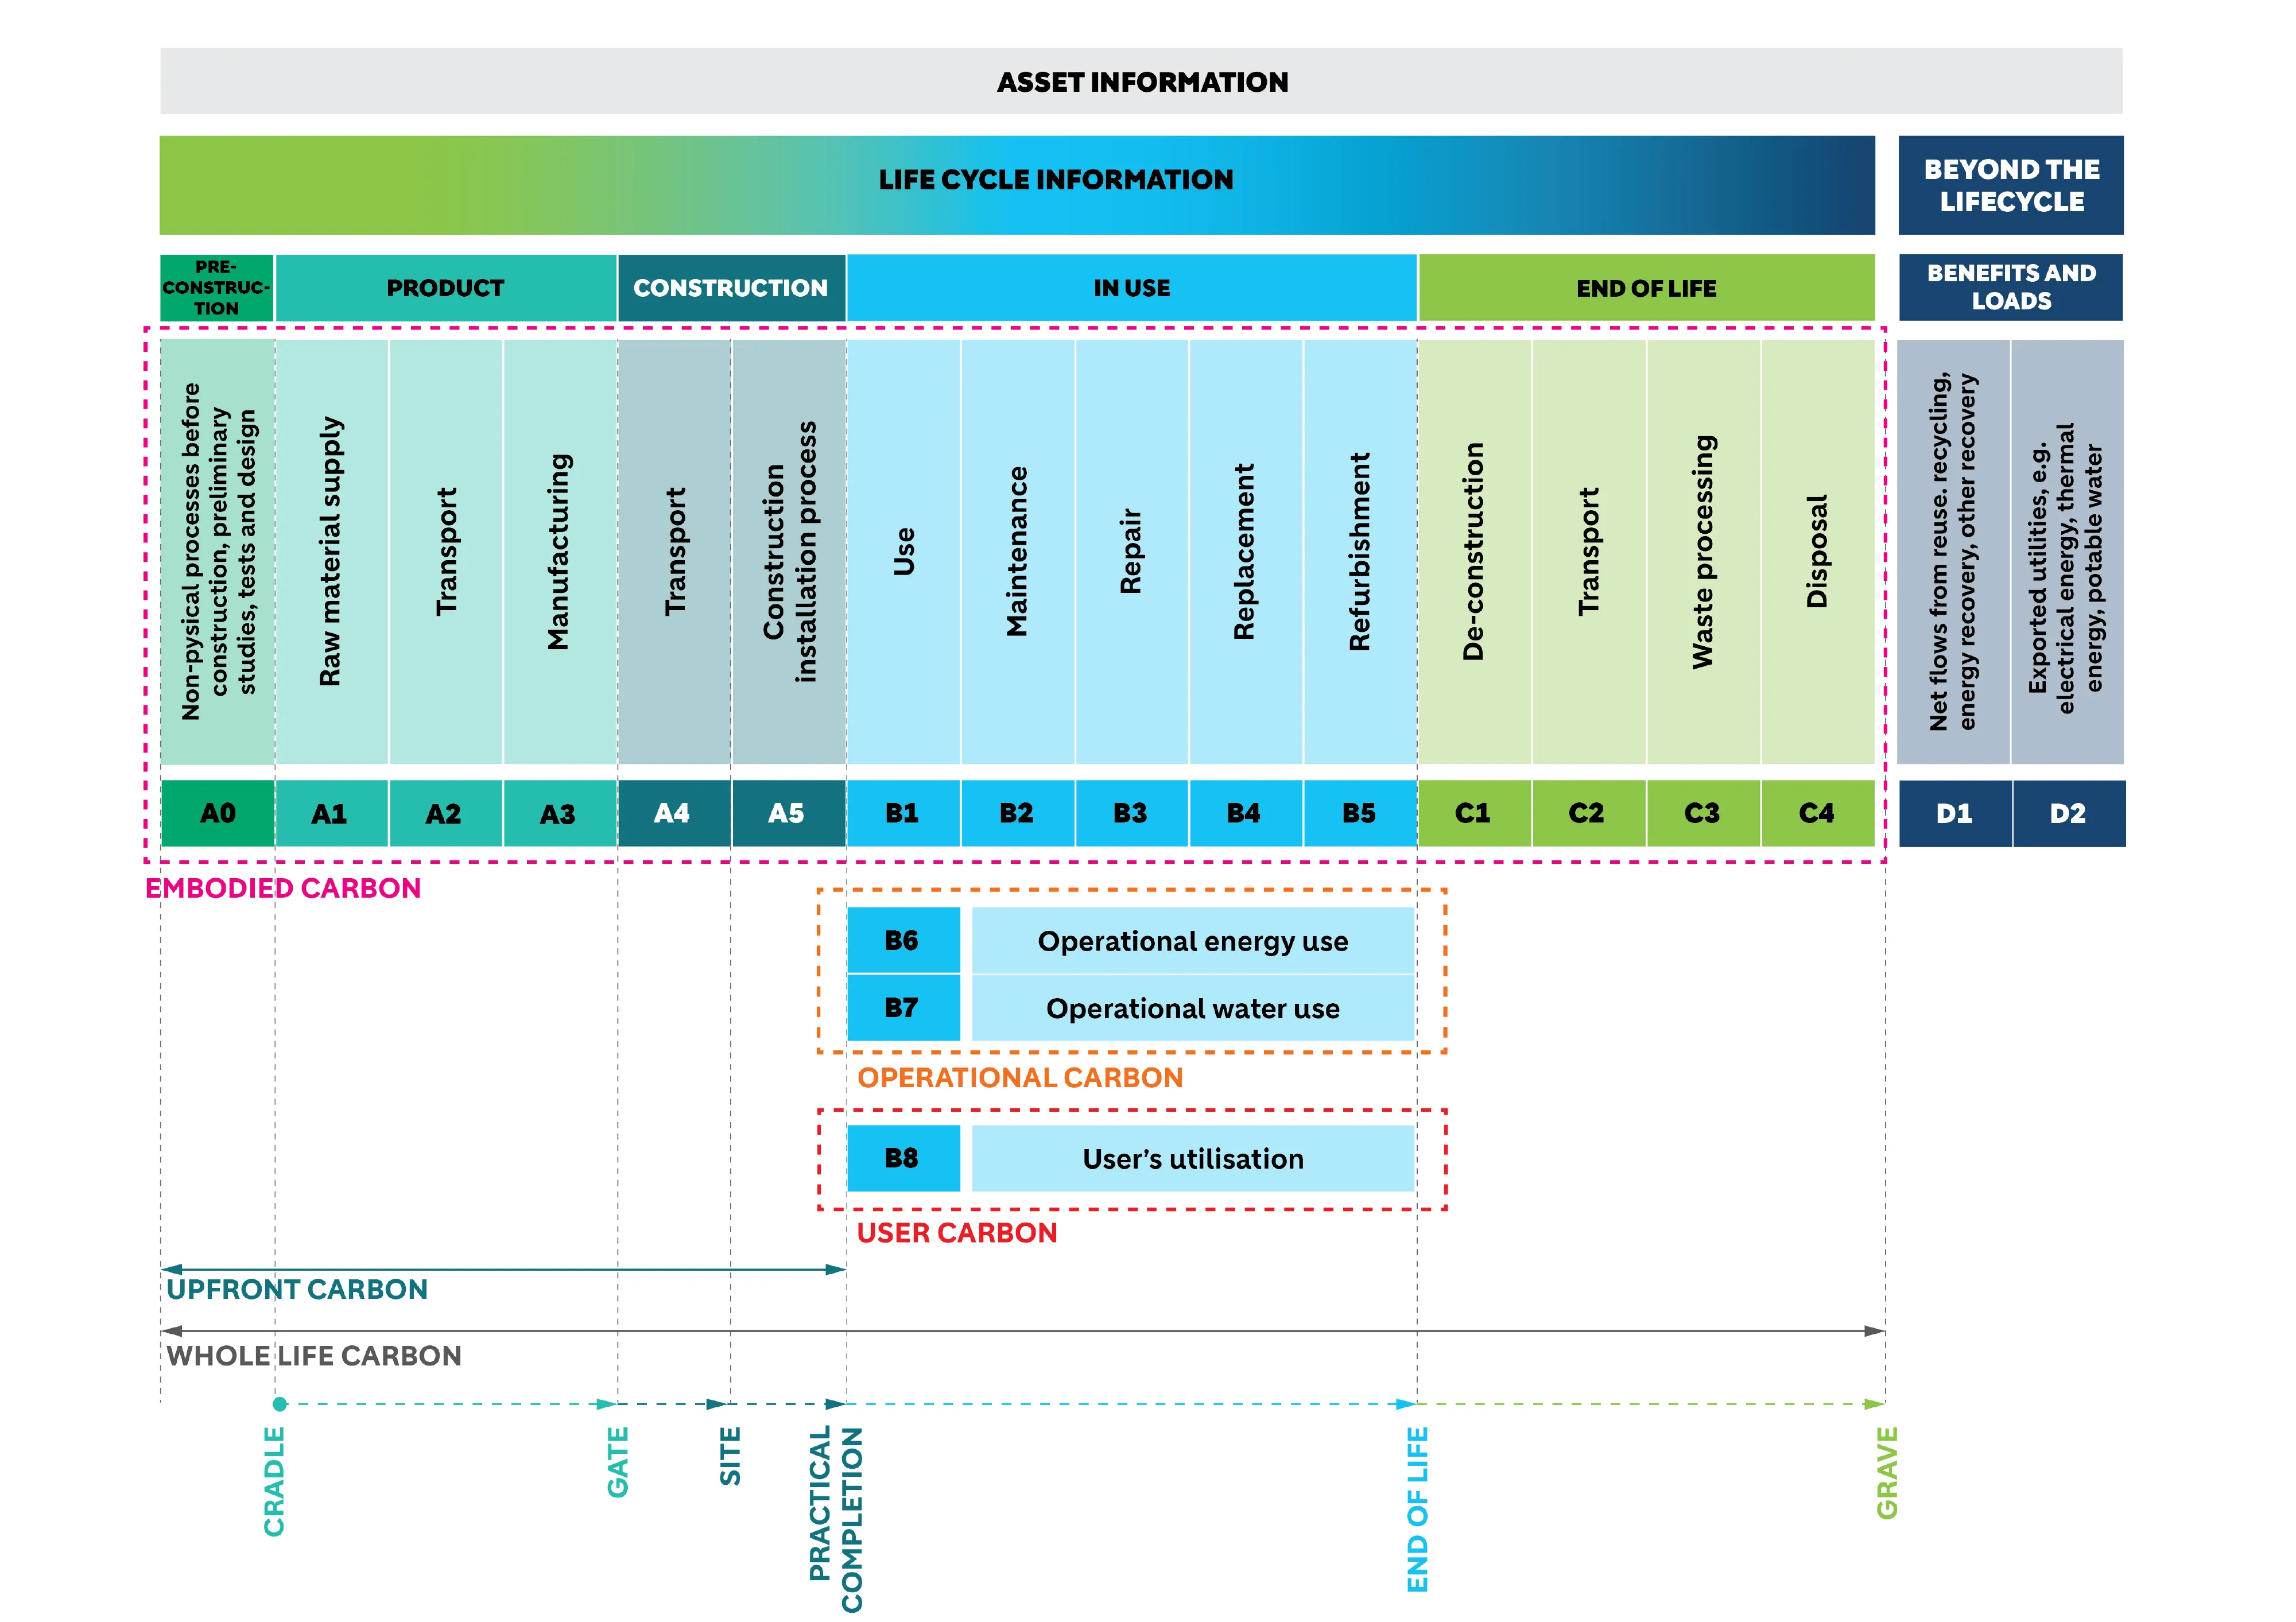
Task: Switch to the LIFE CYCLE INFORMATION section
Action: (x=1057, y=182)
